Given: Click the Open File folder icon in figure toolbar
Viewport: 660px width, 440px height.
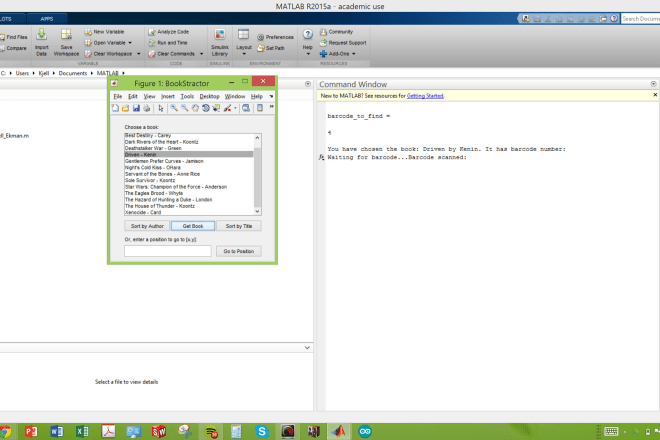Looking at the screenshot, I should coord(125,108).
